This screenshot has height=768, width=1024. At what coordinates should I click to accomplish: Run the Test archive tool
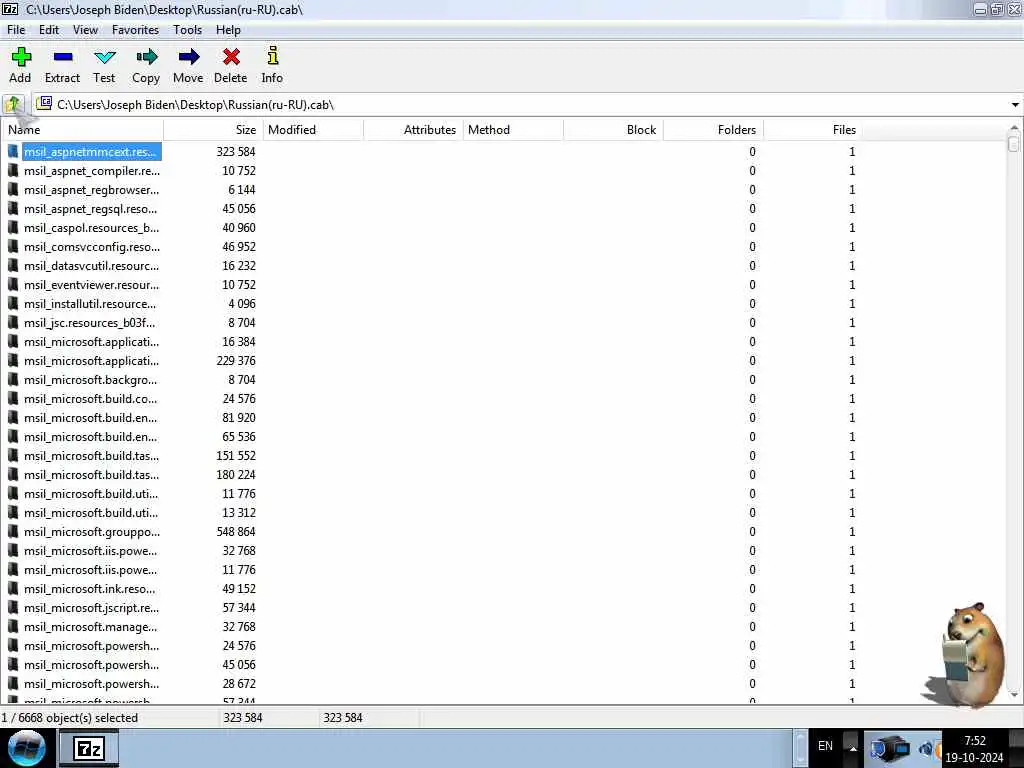click(x=104, y=58)
